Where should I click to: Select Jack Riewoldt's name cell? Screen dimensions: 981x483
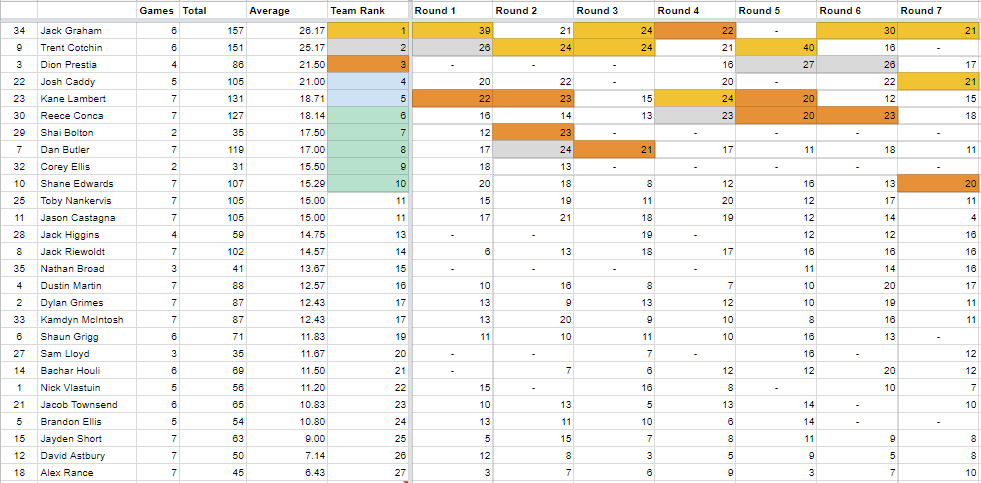(x=86, y=252)
